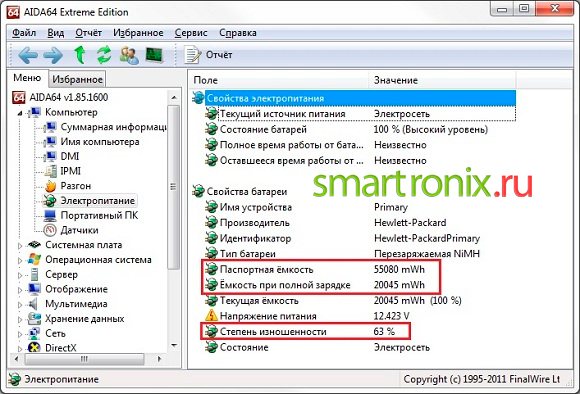
Task: Click the Отображение monitor icon
Action: point(34,289)
